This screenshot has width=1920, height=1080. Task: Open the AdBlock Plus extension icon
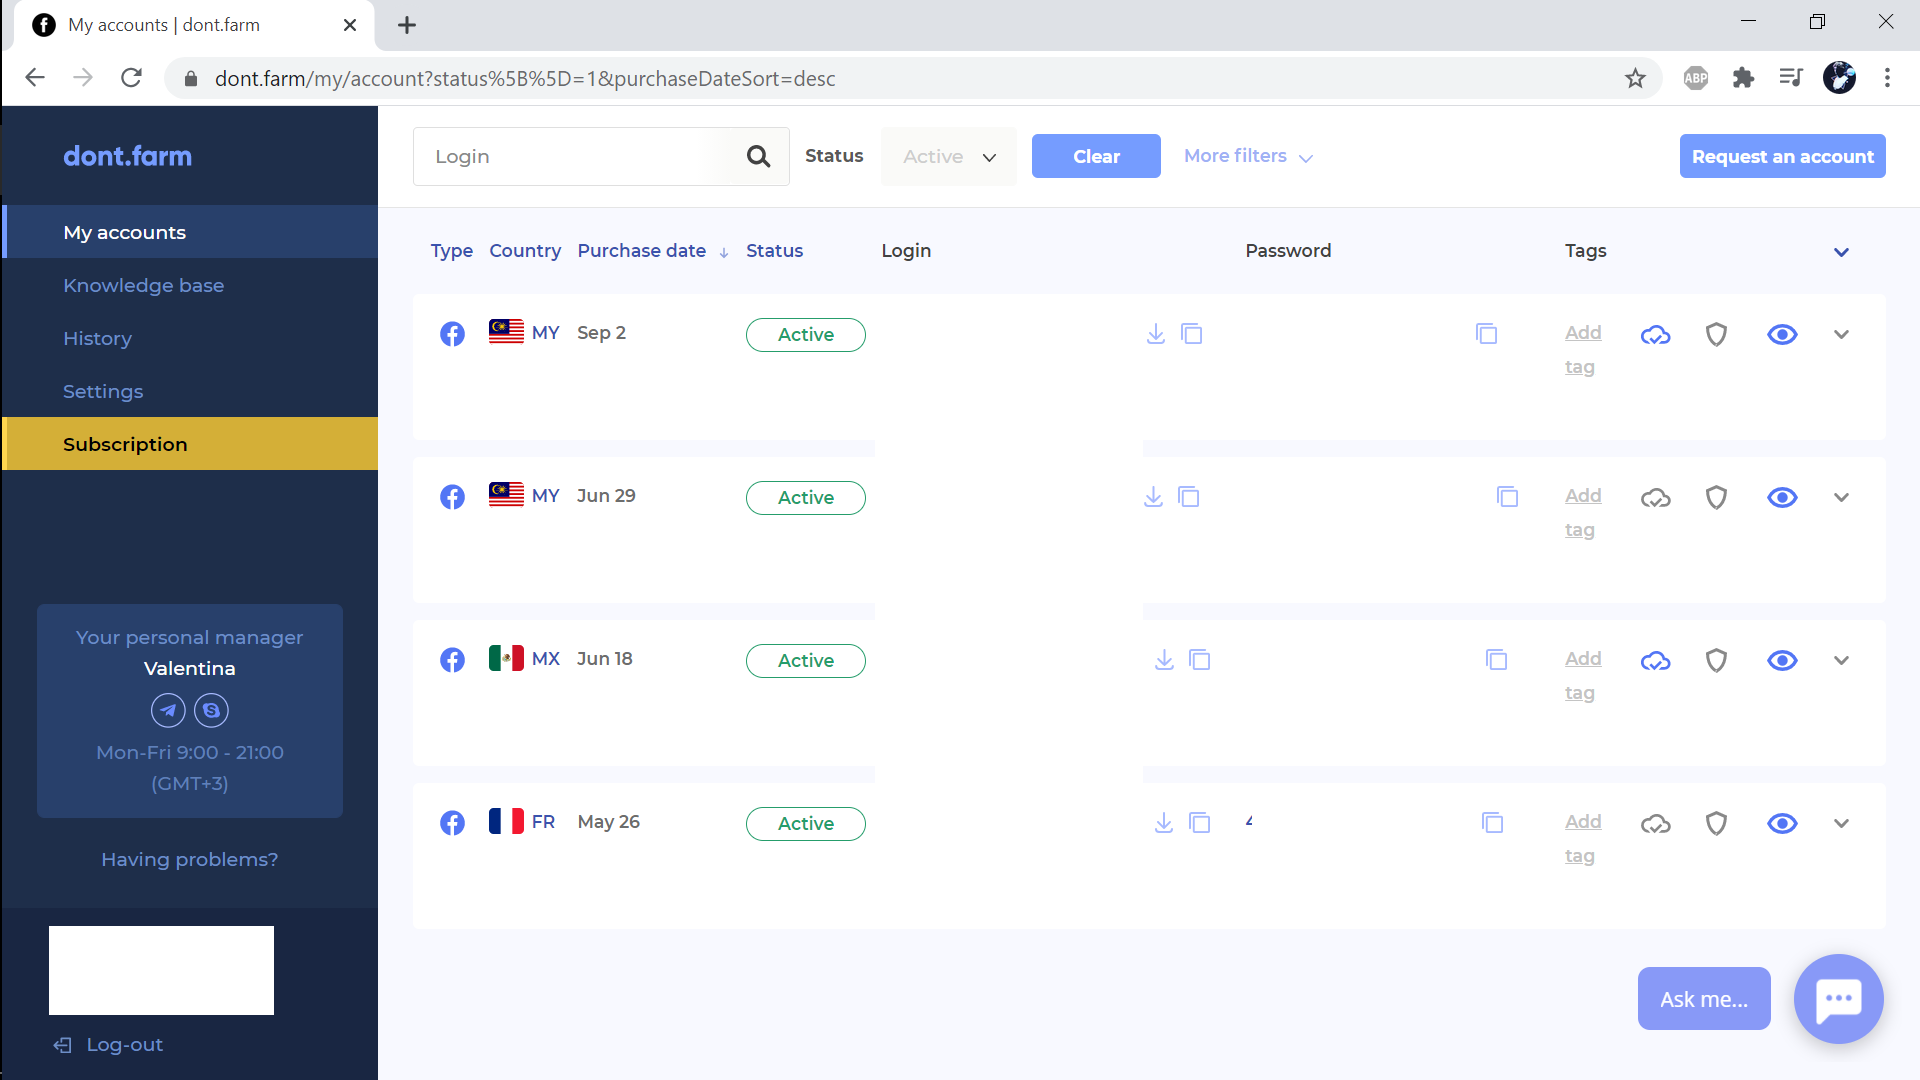point(1696,78)
